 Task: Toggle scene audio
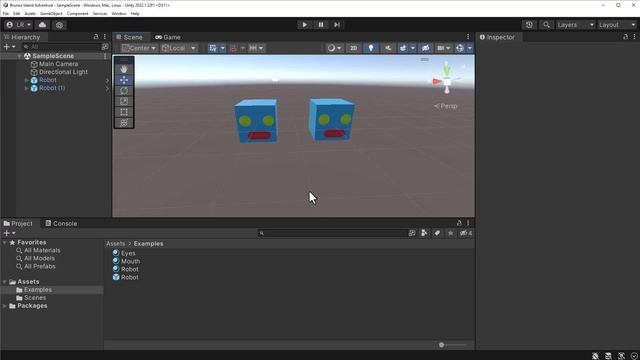(x=388, y=48)
